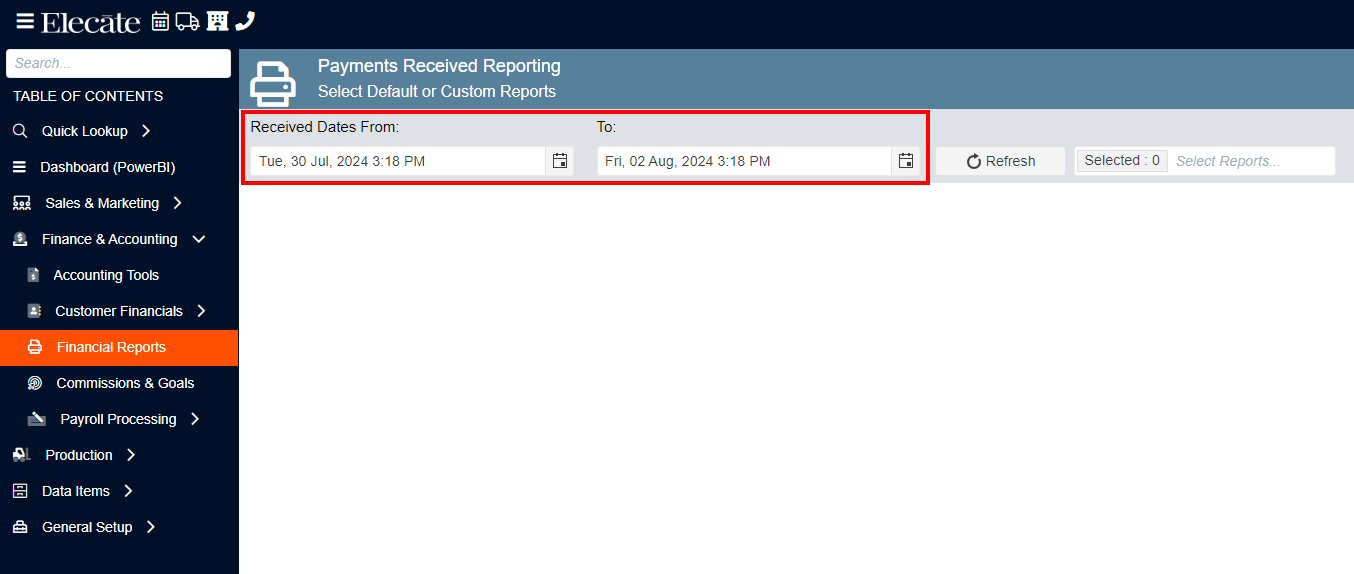This screenshot has width=1354, height=574.
Task: Open the From date calendar picker
Action: tap(560, 161)
